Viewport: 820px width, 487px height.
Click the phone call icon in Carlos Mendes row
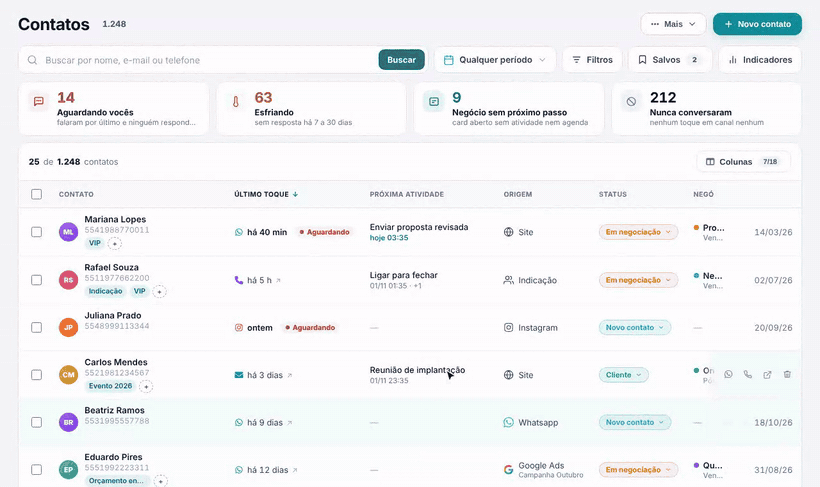click(748, 375)
